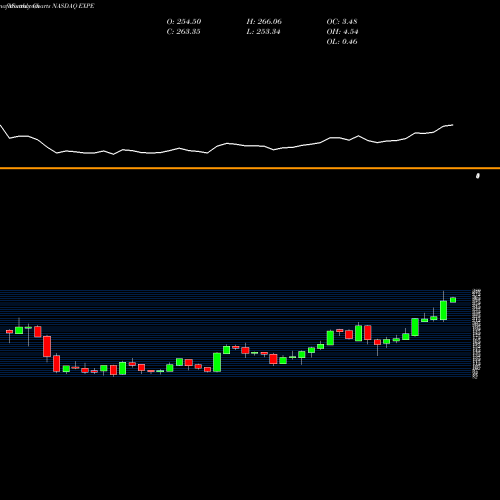The width and height of the screenshot is (500, 500).
Task: Click the low price L: 253.34
Action: click(x=263, y=32)
